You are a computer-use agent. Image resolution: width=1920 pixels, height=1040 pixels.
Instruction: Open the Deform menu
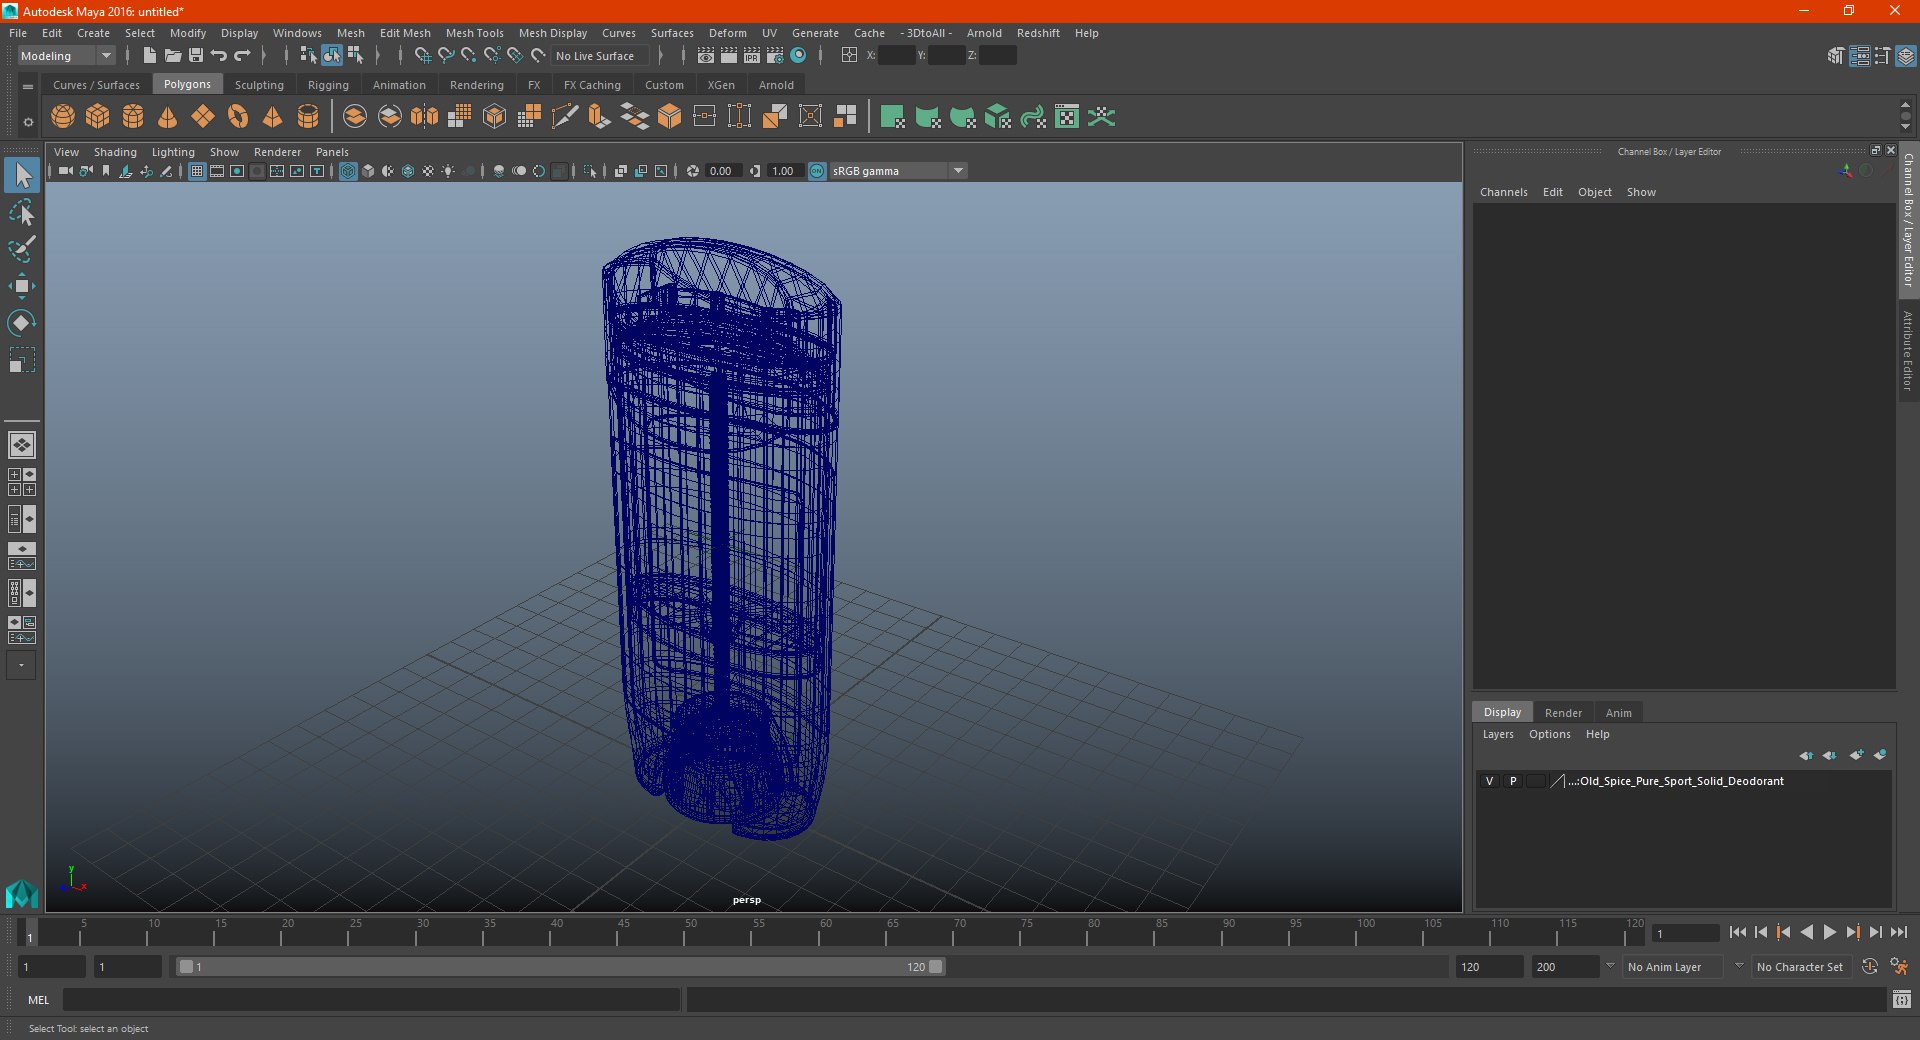click(x=727, y=33)
